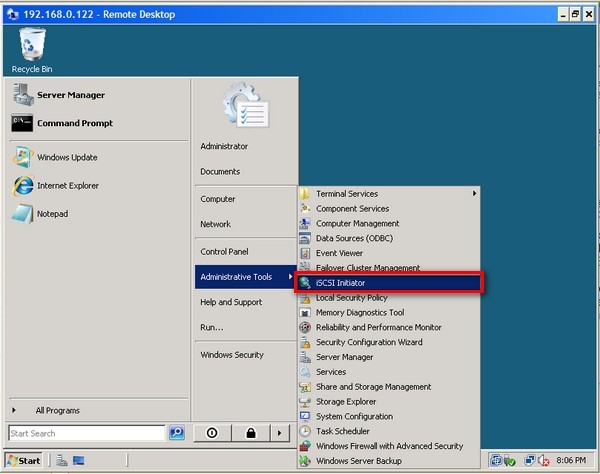600x474 pixels.
Task: Launch Storage Explorer icon
Action: coord(305,402)
